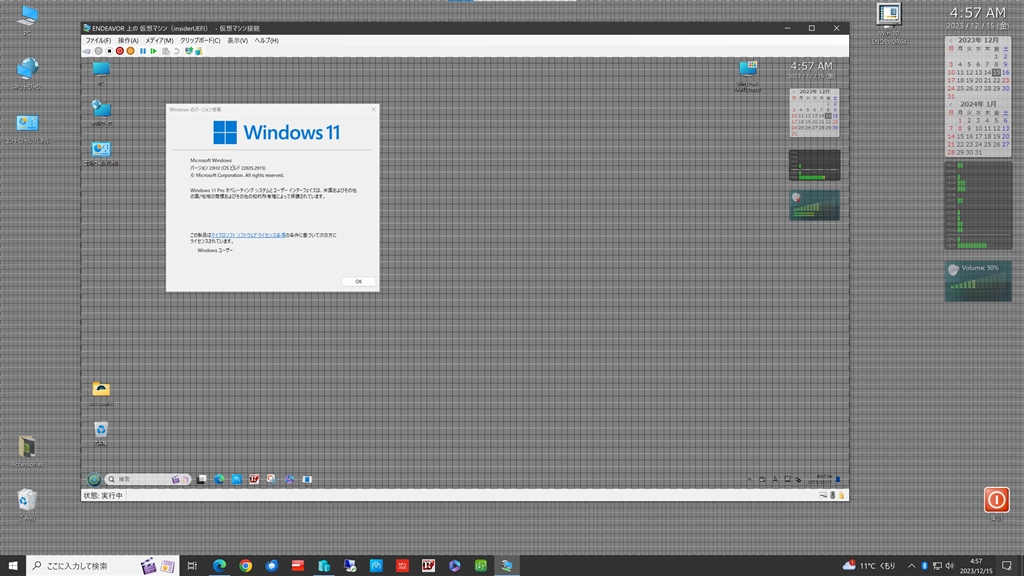Pause the virtual machine with blue pause icon
Image resolution: width=1024 pixels, height=576 pixels.
pyautogui.click(x=143, y=51)
